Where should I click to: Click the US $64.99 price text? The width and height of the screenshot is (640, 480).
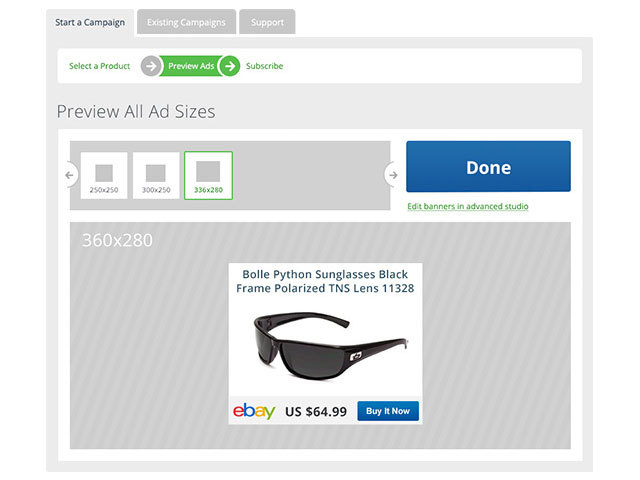pyautogui.click(x=316, y=411)
